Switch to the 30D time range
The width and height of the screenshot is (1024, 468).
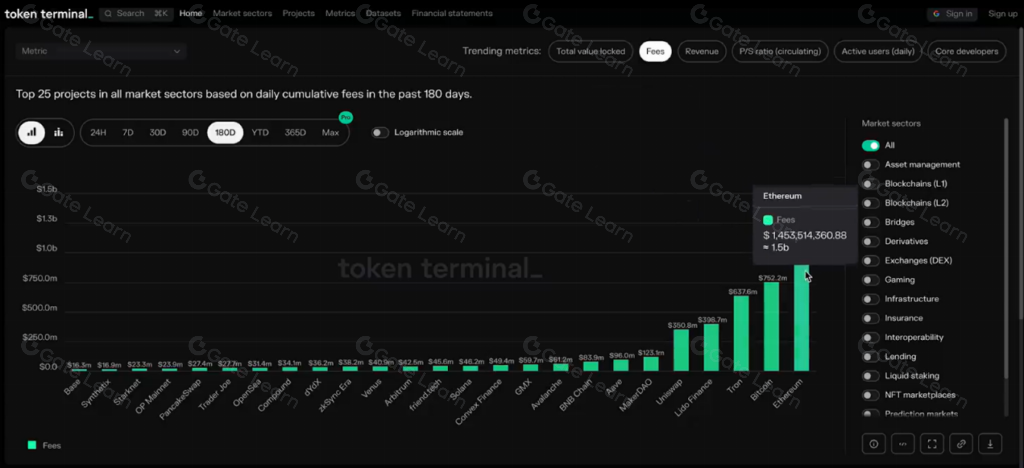click(x=158, y=132)
